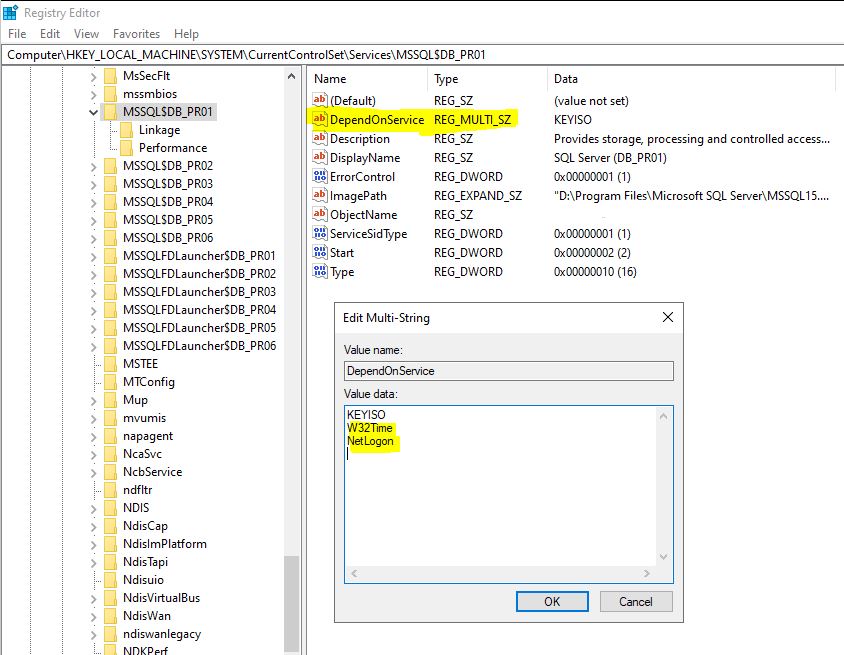
Task: Click the Performance subkey folder icon
Action: 126,147
